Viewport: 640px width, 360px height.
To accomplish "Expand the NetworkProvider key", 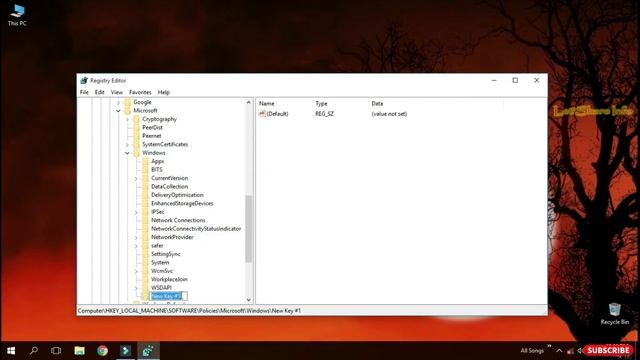I will pos(136,238).
